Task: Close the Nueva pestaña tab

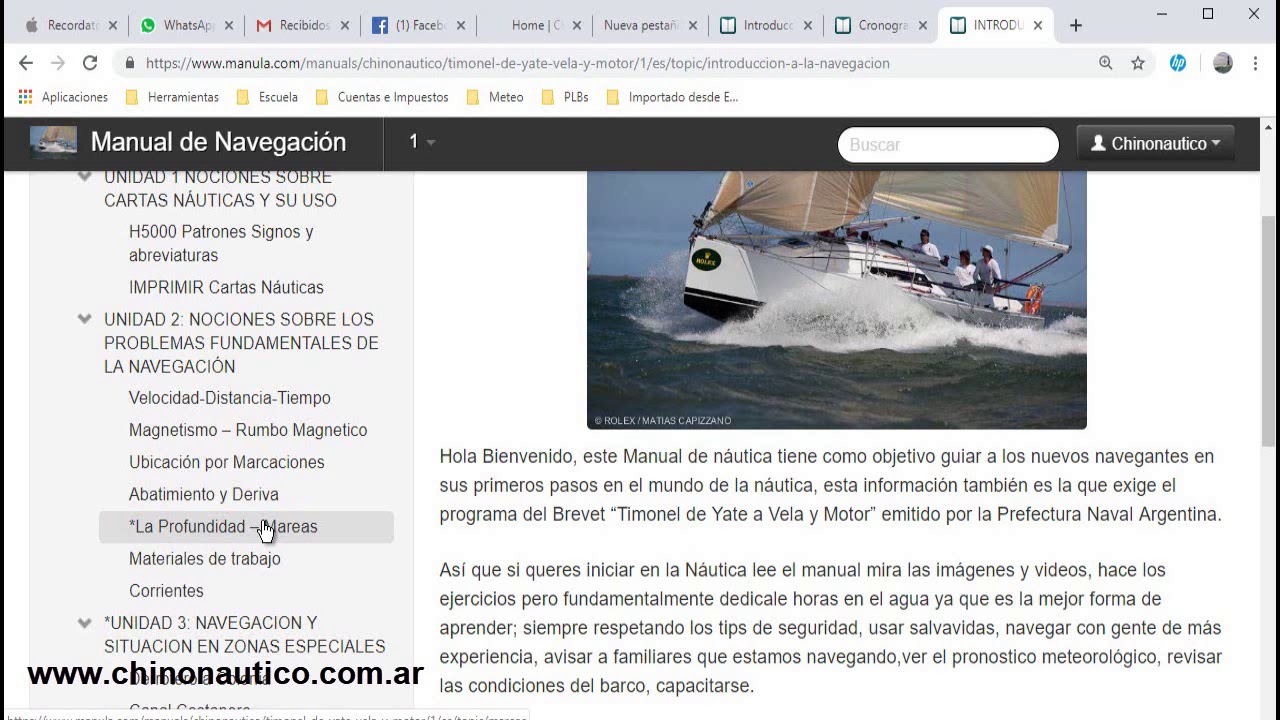Action: 692,26
